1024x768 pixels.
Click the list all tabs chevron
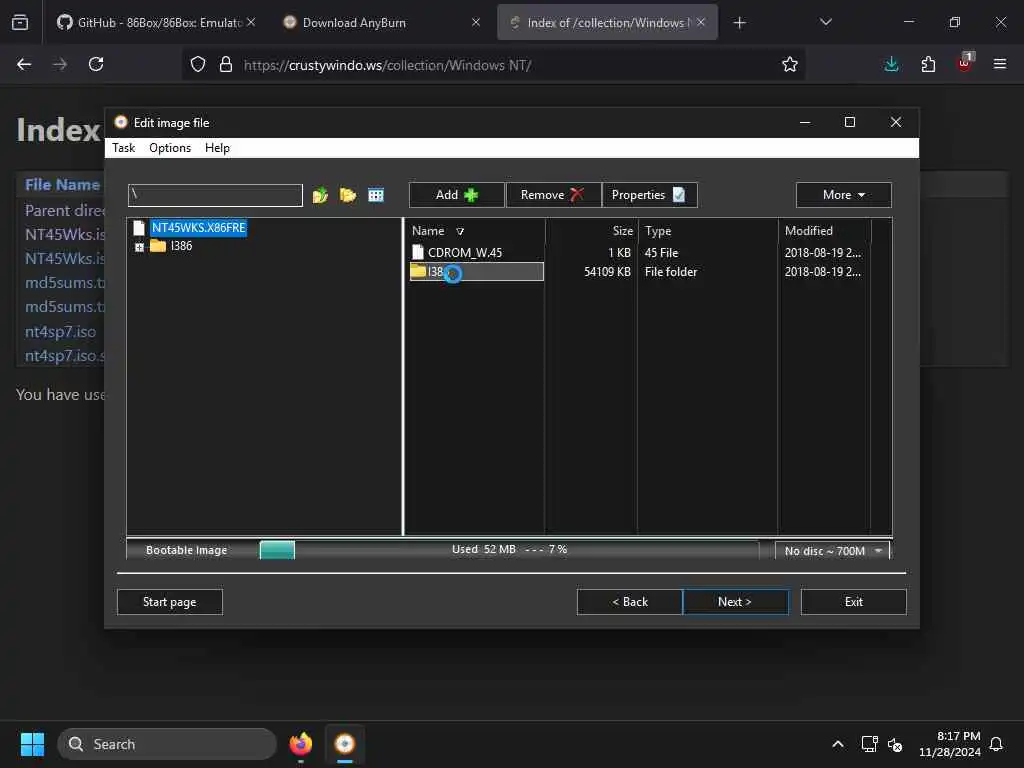[825, 22]
